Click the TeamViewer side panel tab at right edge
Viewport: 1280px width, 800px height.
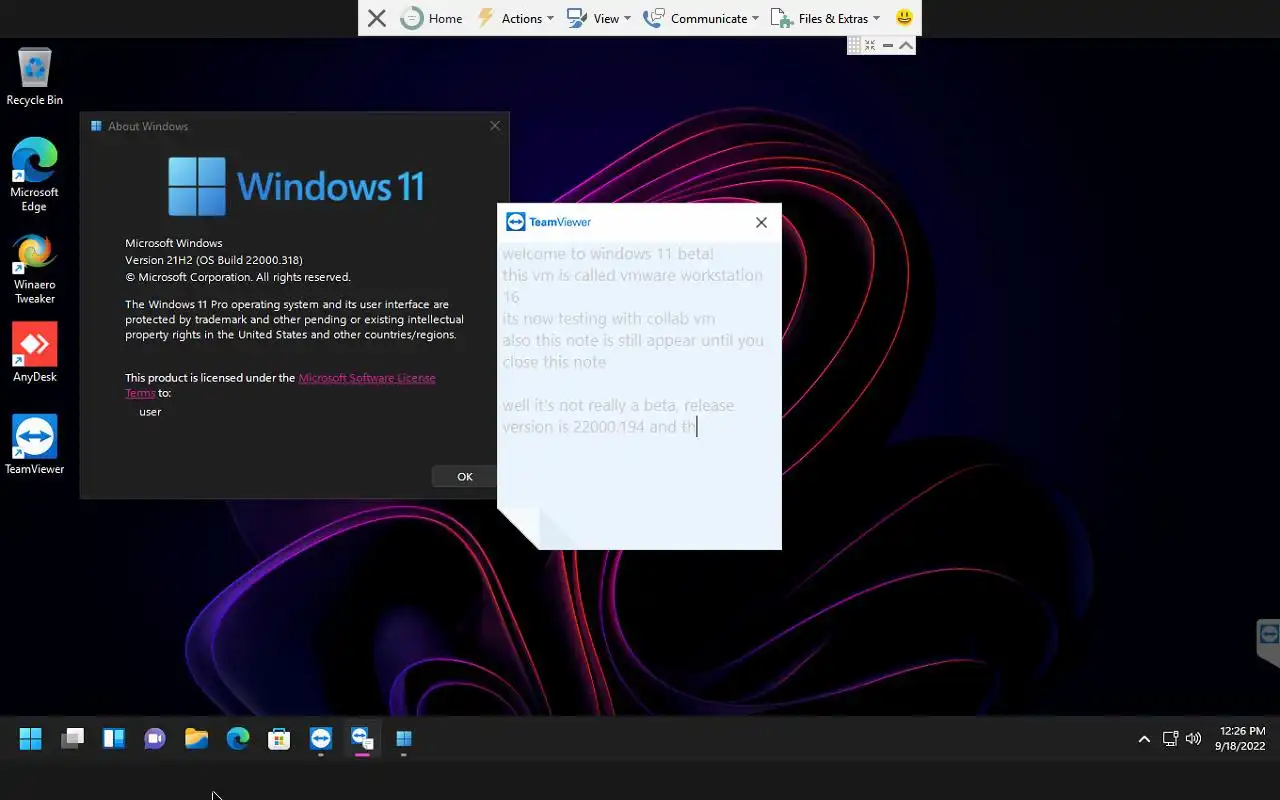click(x=1268, y=641)
